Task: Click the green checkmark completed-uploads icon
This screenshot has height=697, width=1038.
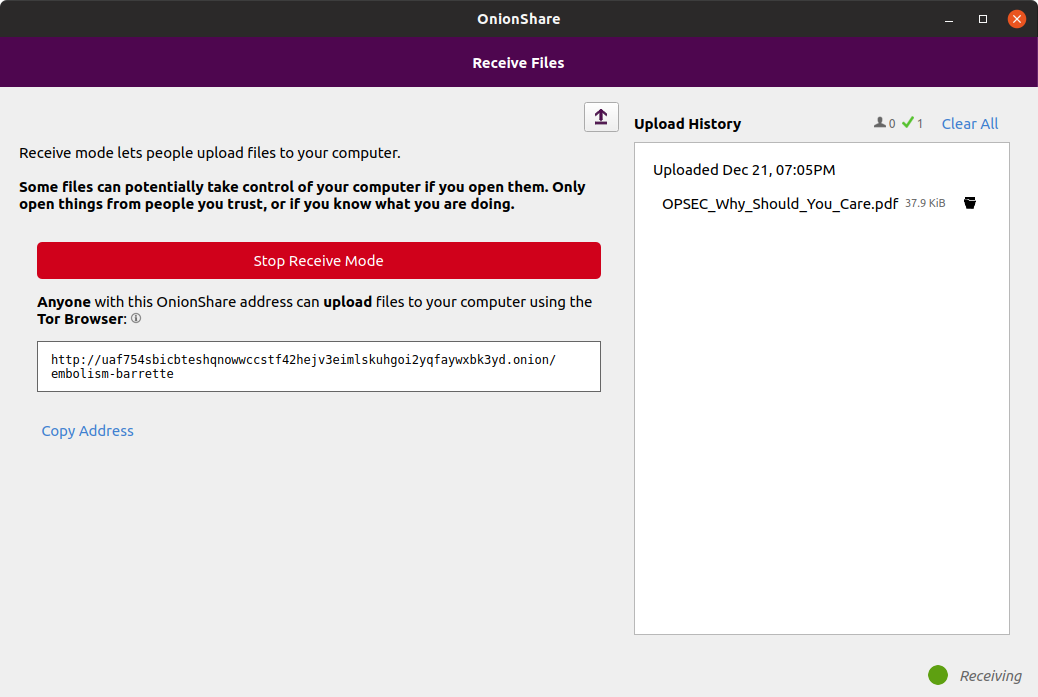Action: 907,122
